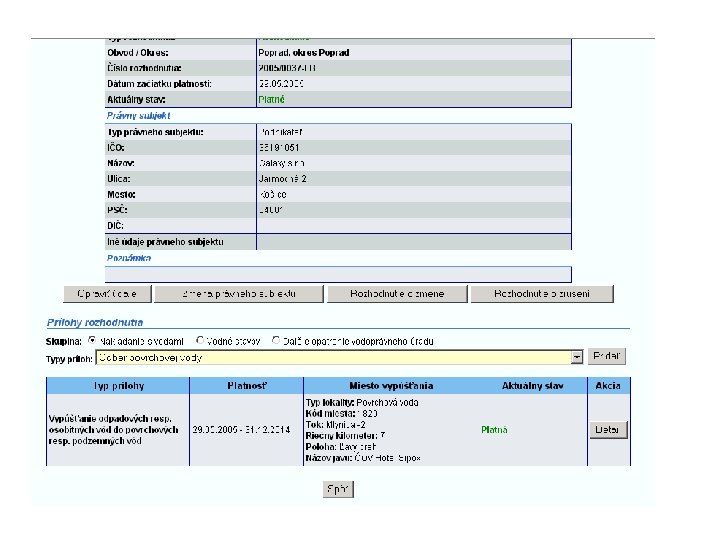Click the Dátum začiatku platnosti value
Image resolution: width=720 pixels, height=540 pixels.
tap(281, 84)
